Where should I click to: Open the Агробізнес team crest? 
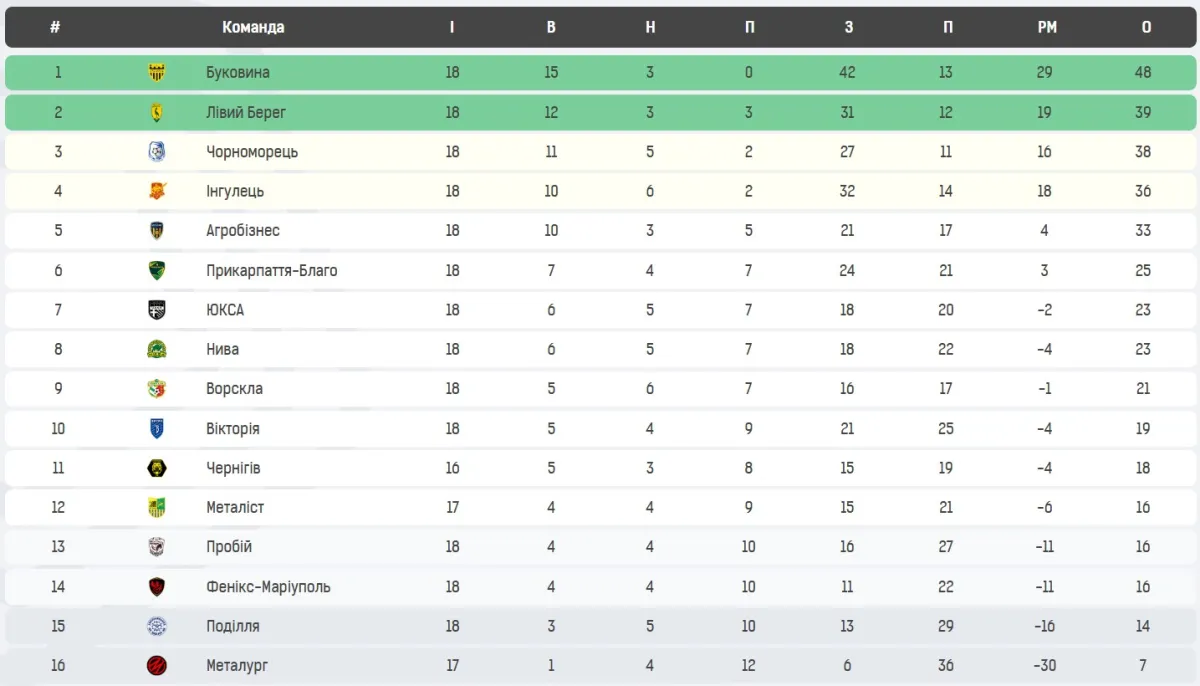(x=157, y=231)
